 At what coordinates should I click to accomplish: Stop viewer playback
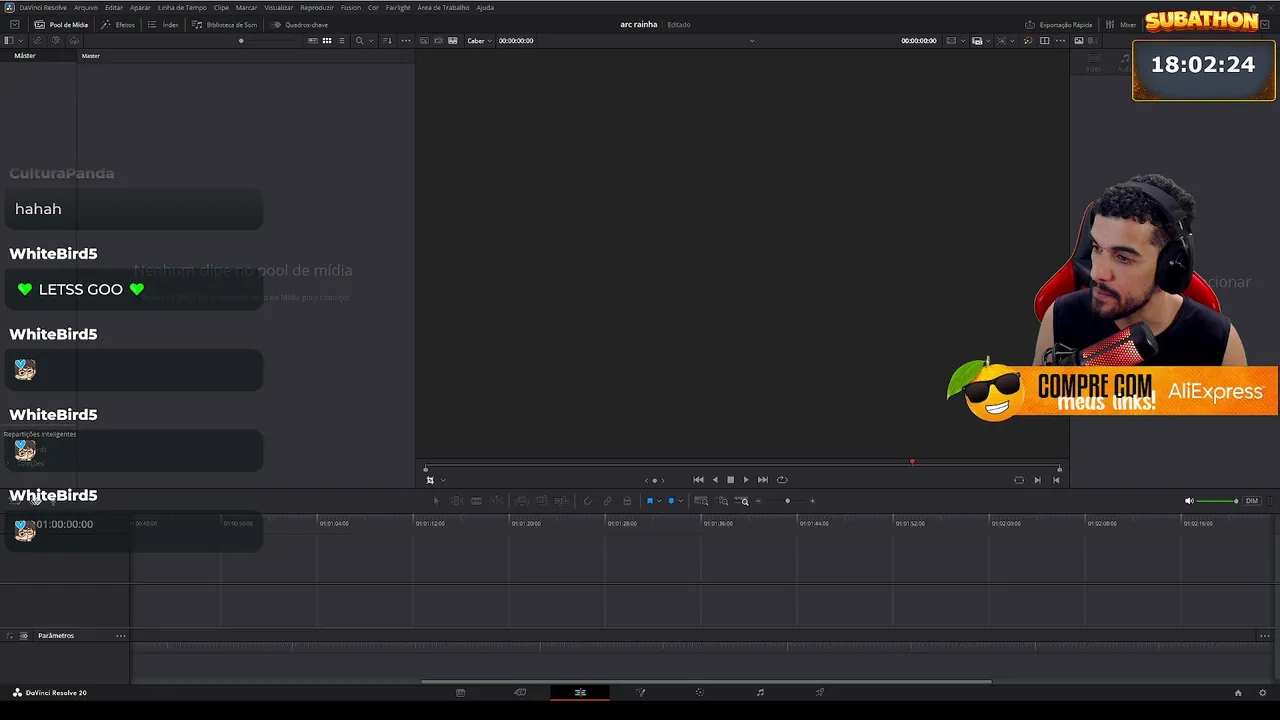[730, 480]
